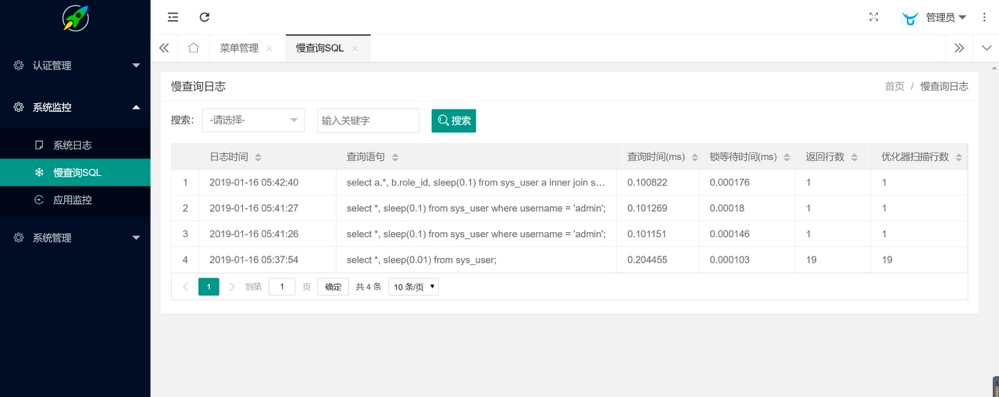Click log time 2019-01-16 05:37:54

click(x=254, y=260)
